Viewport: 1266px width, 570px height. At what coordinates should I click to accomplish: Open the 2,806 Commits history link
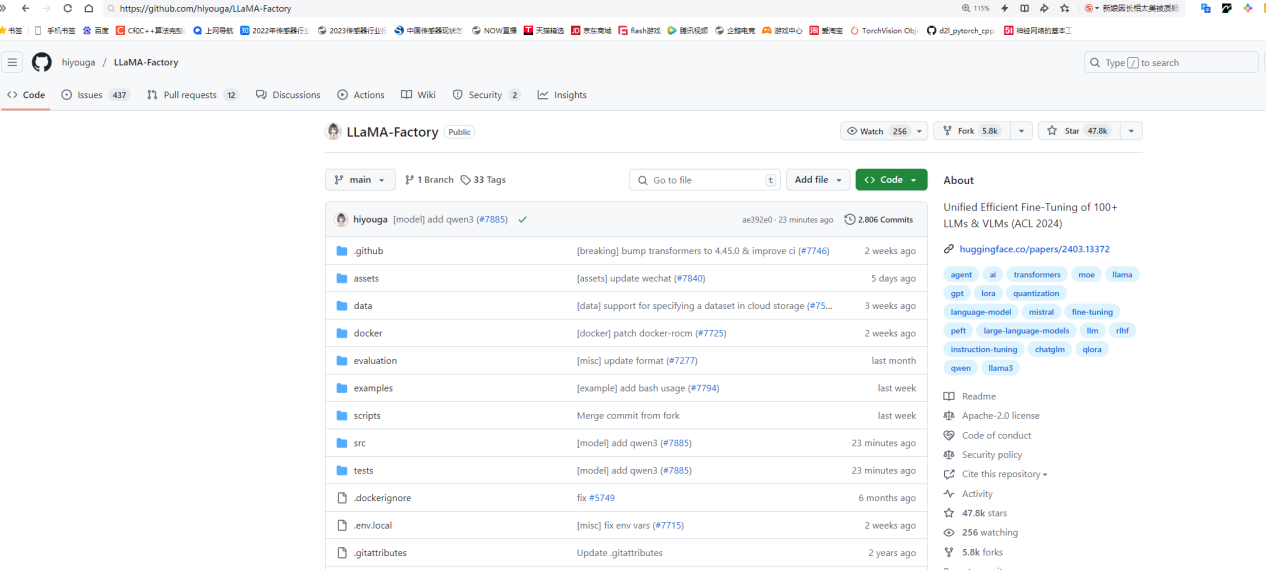878,219
